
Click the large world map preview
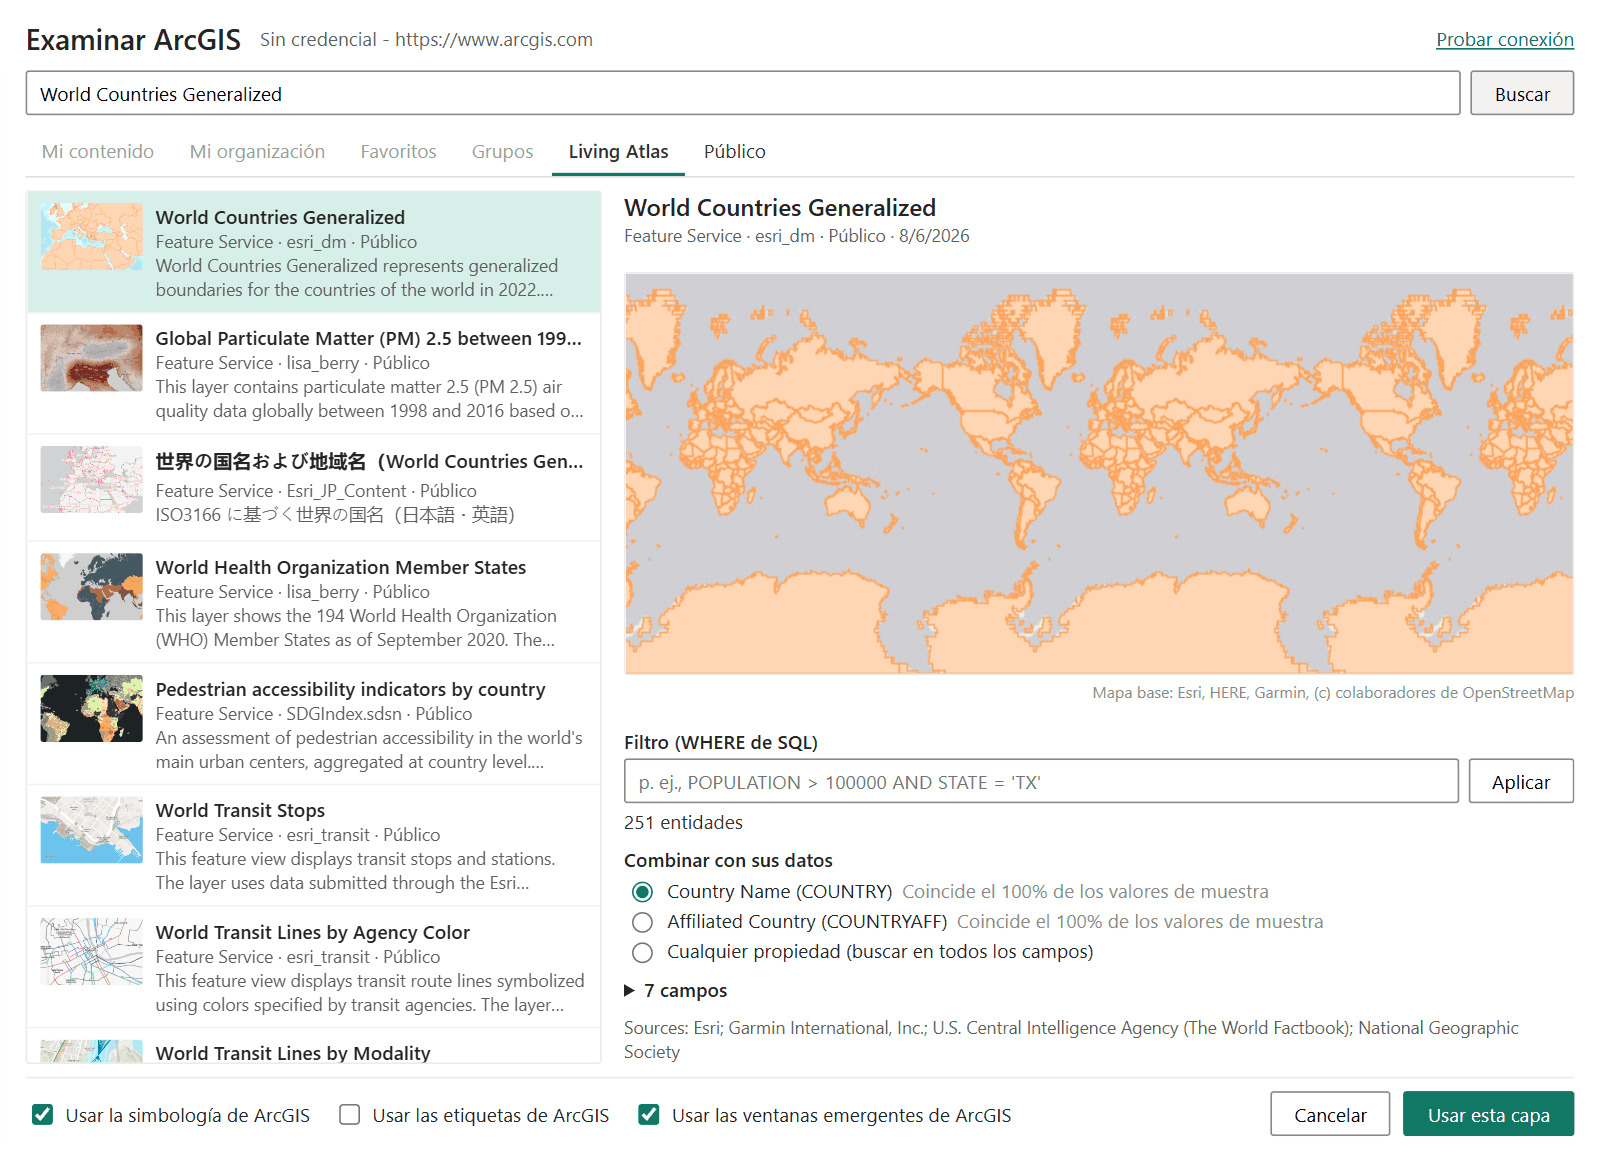pos(1099,473)
